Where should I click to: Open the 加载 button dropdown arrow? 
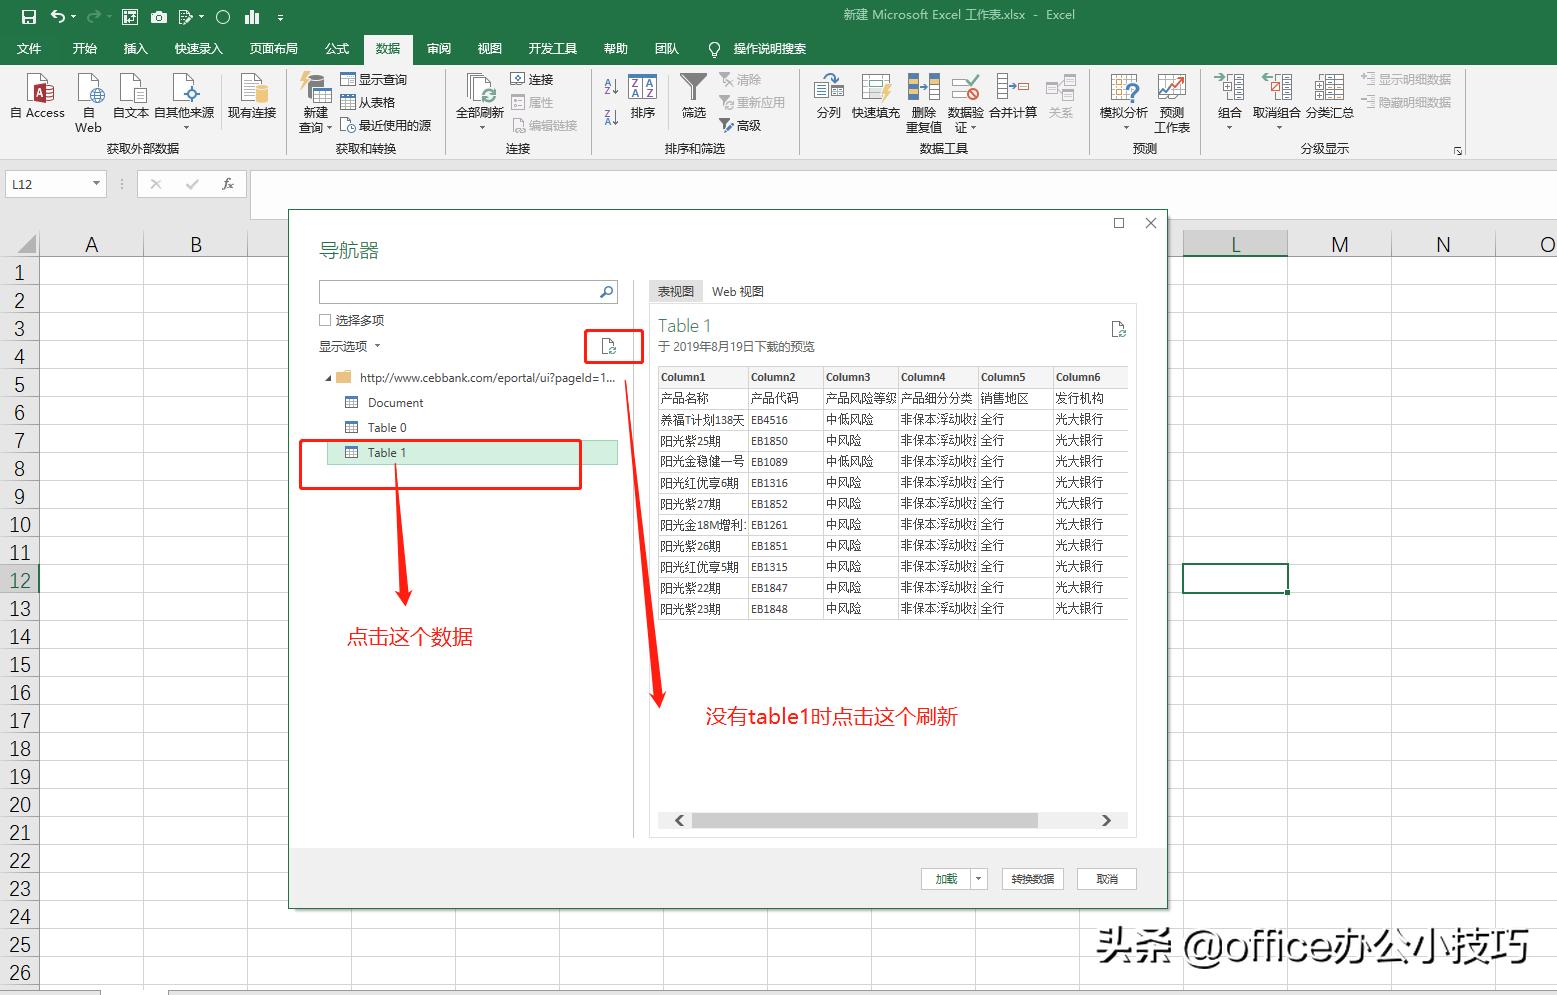[977, 878]
